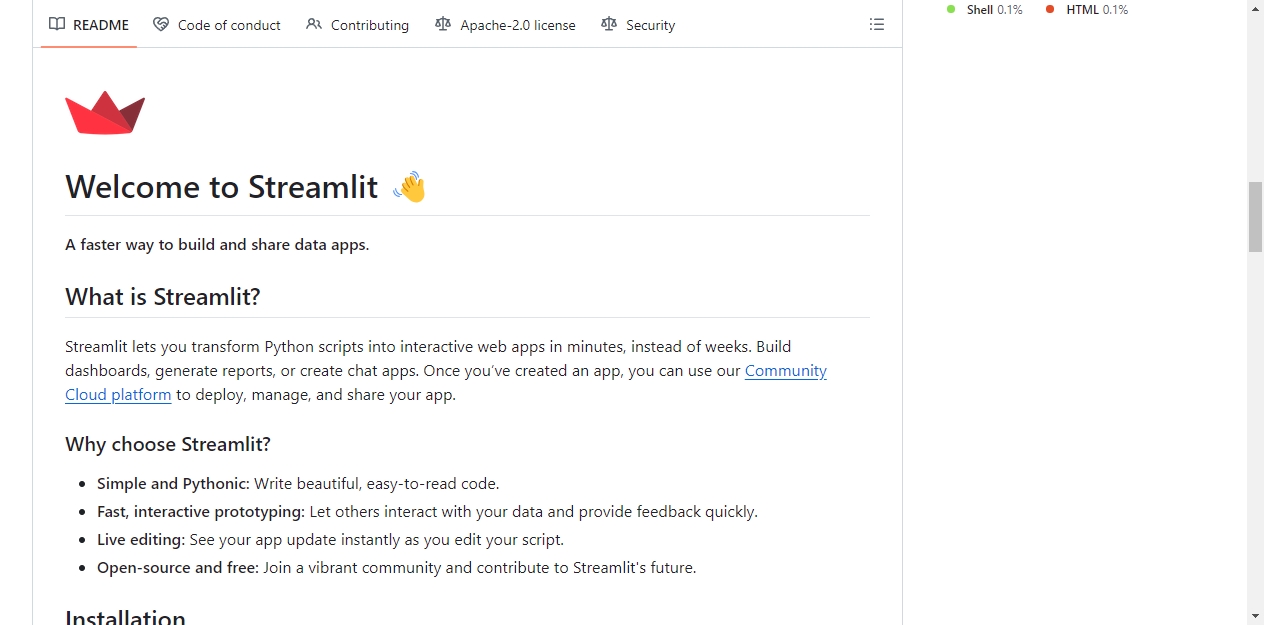Click the HTML language entry
Screen dimensions: 1264x625
point(1086,10)
